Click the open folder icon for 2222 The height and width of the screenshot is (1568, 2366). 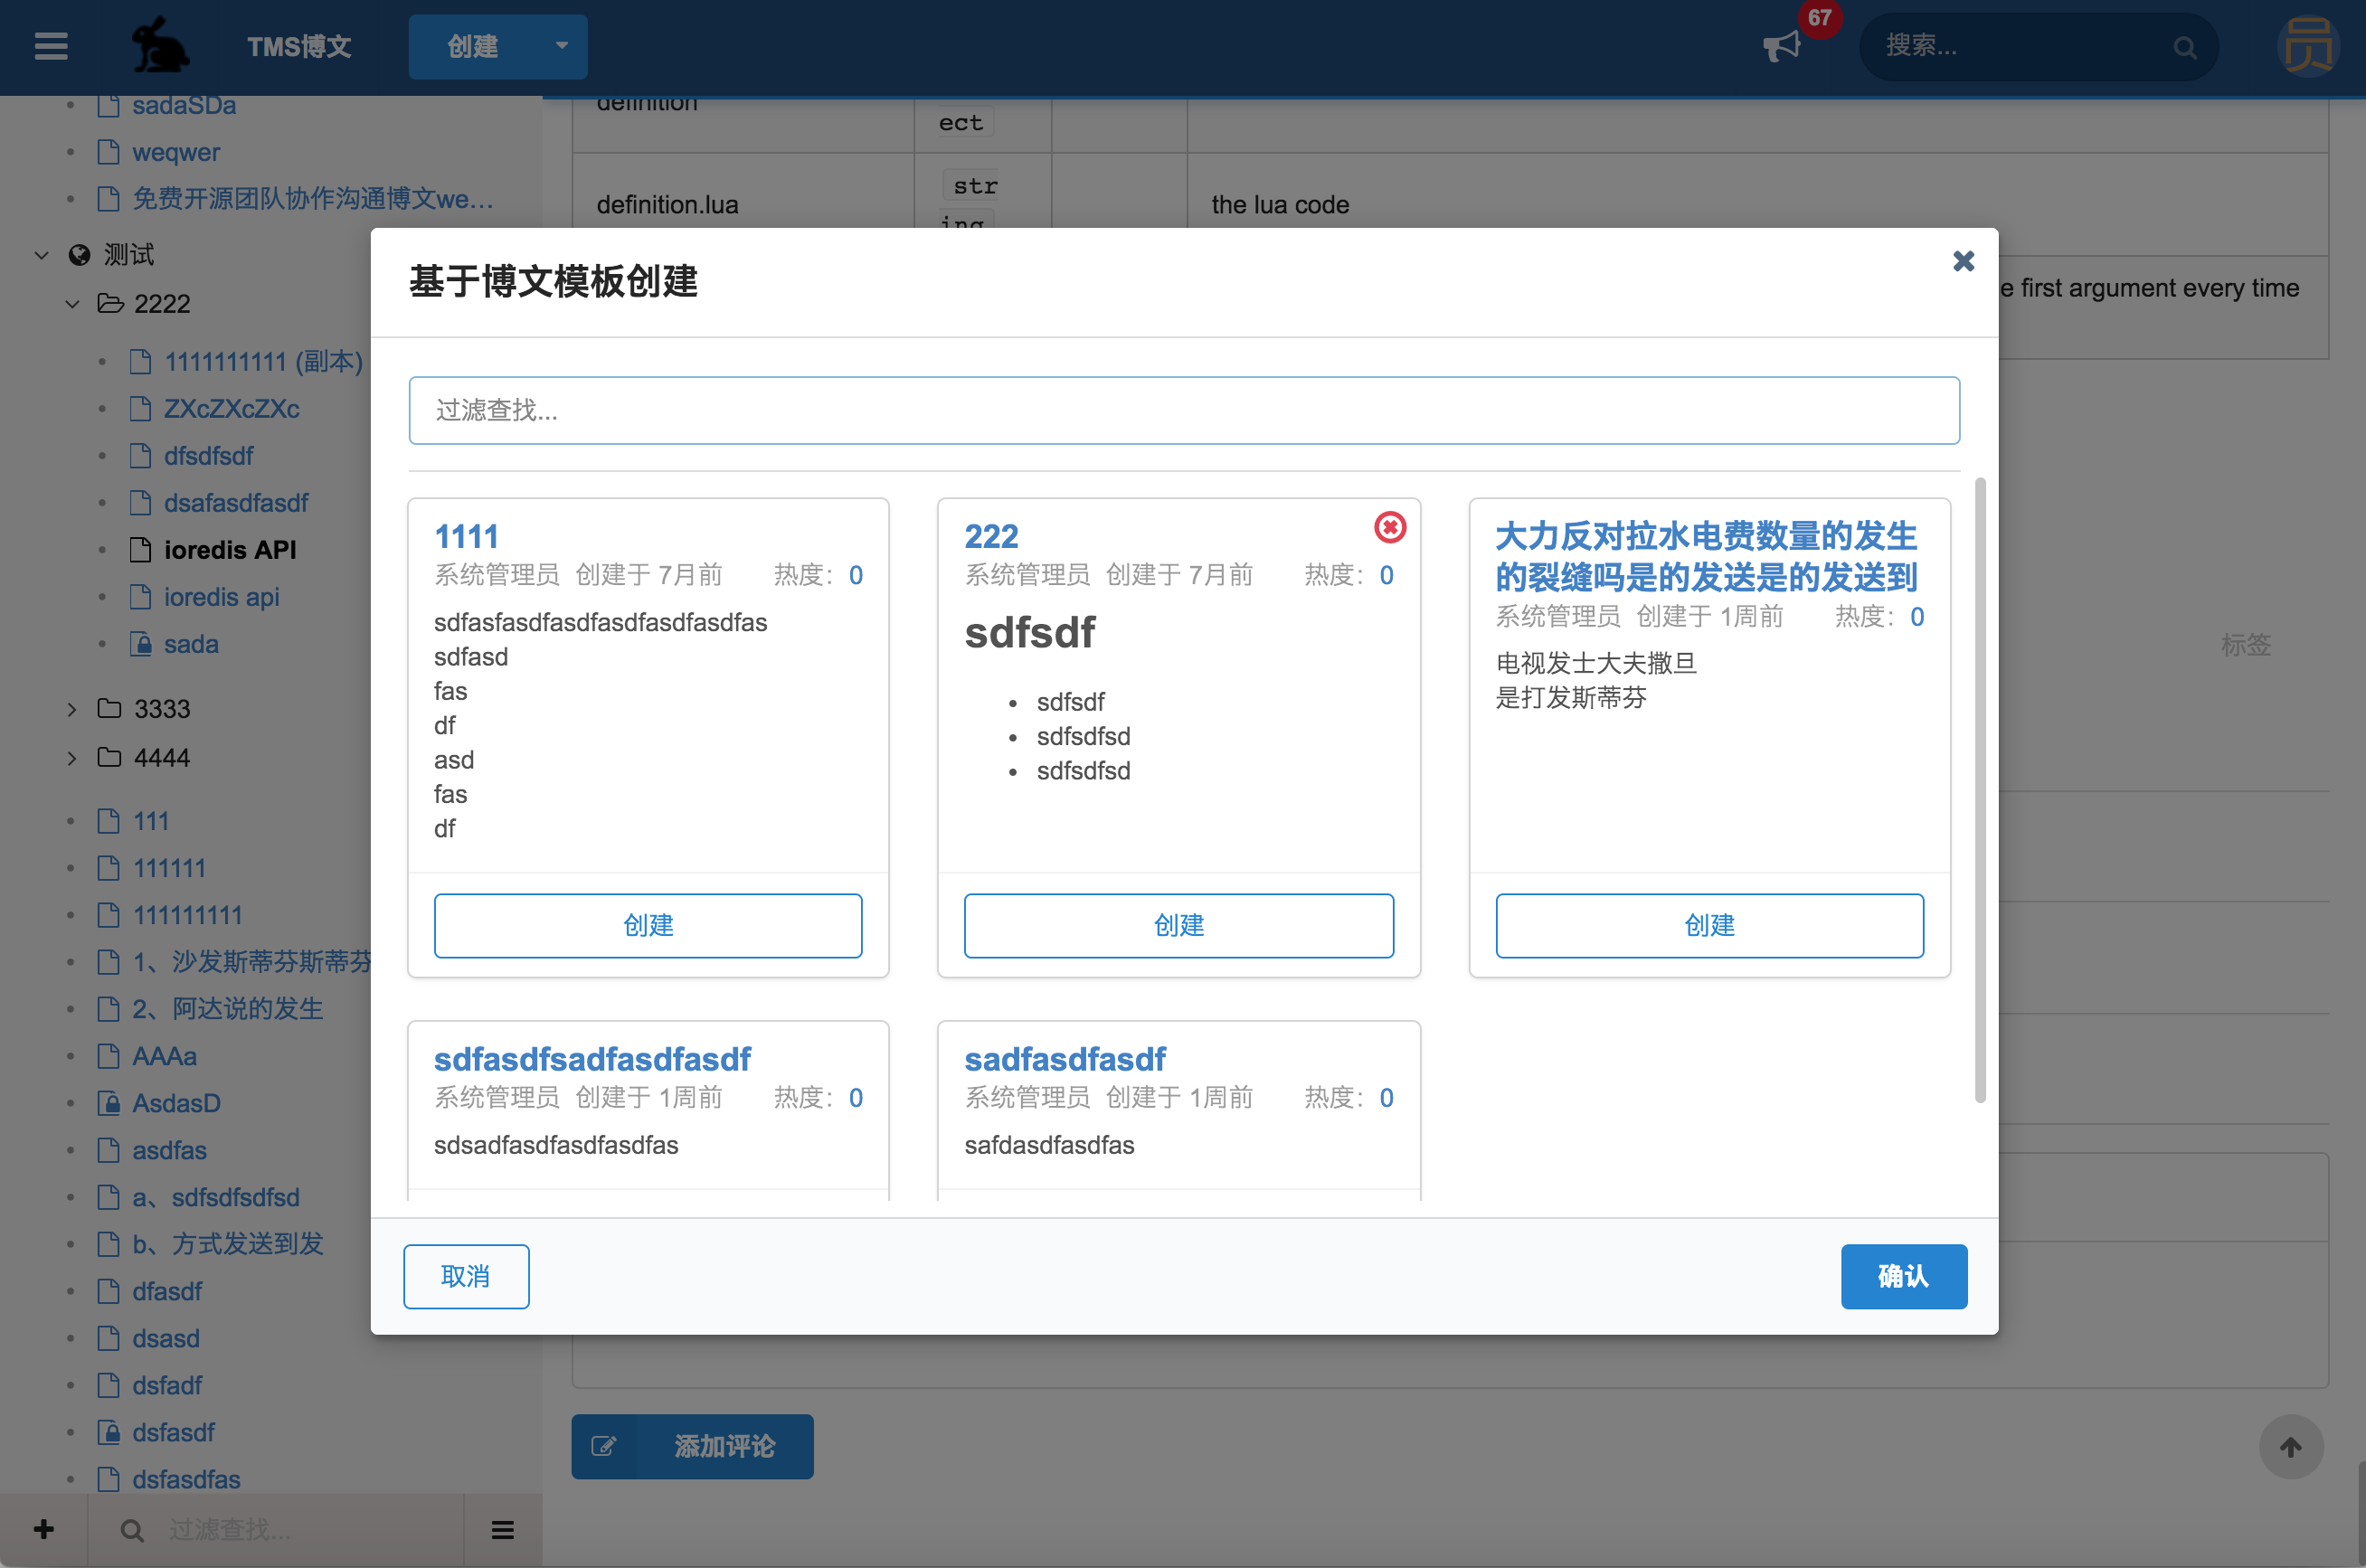[x=110, y=303]
